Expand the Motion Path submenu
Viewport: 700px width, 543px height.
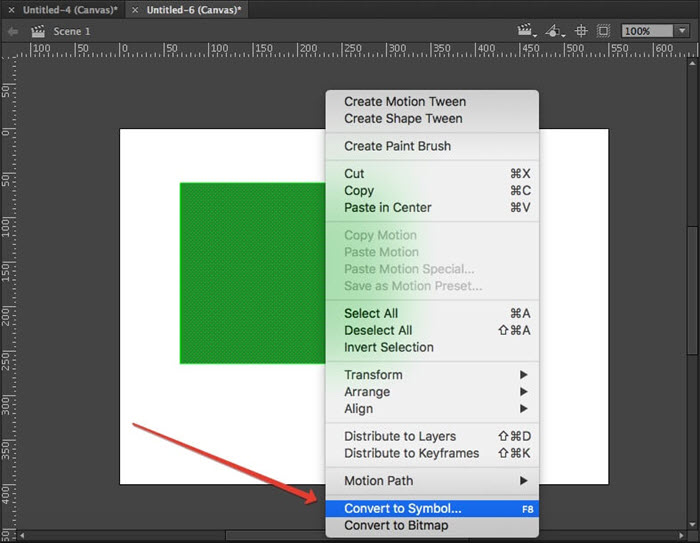pyautogui.click(x=431, y=481)
